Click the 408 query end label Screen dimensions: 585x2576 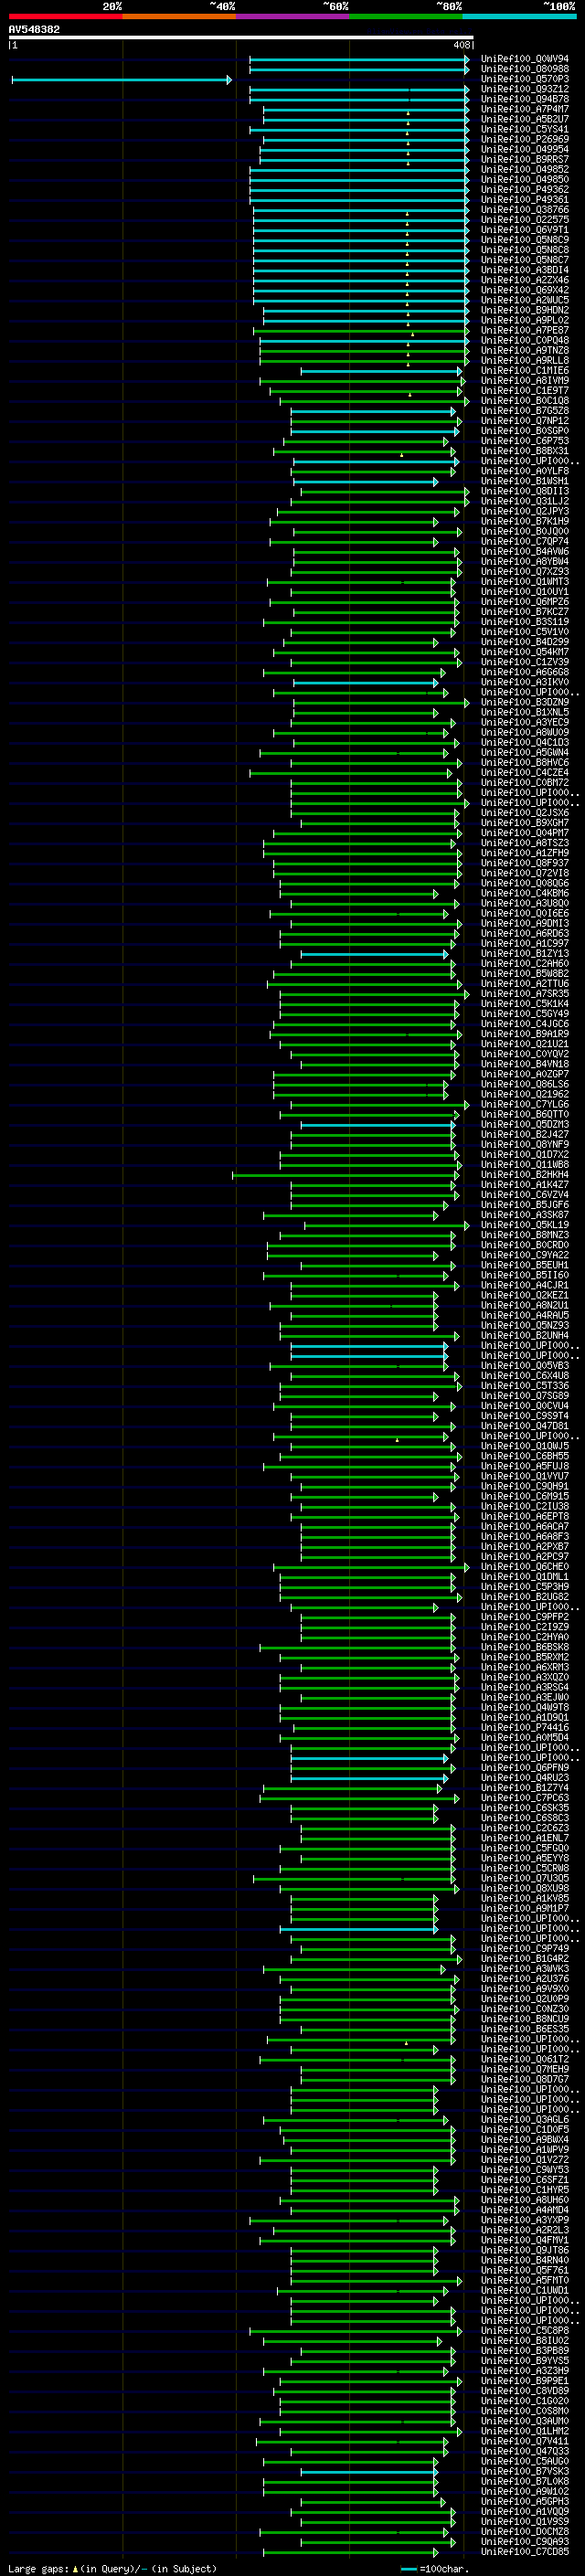point(461,45)
